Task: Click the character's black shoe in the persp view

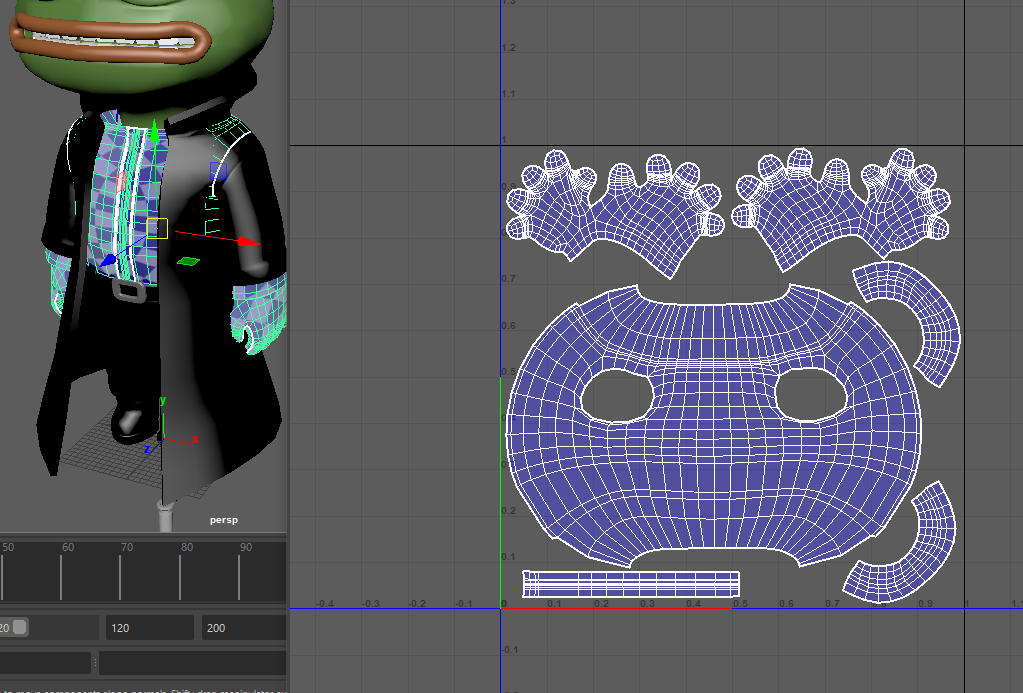Action: [134, 424]
